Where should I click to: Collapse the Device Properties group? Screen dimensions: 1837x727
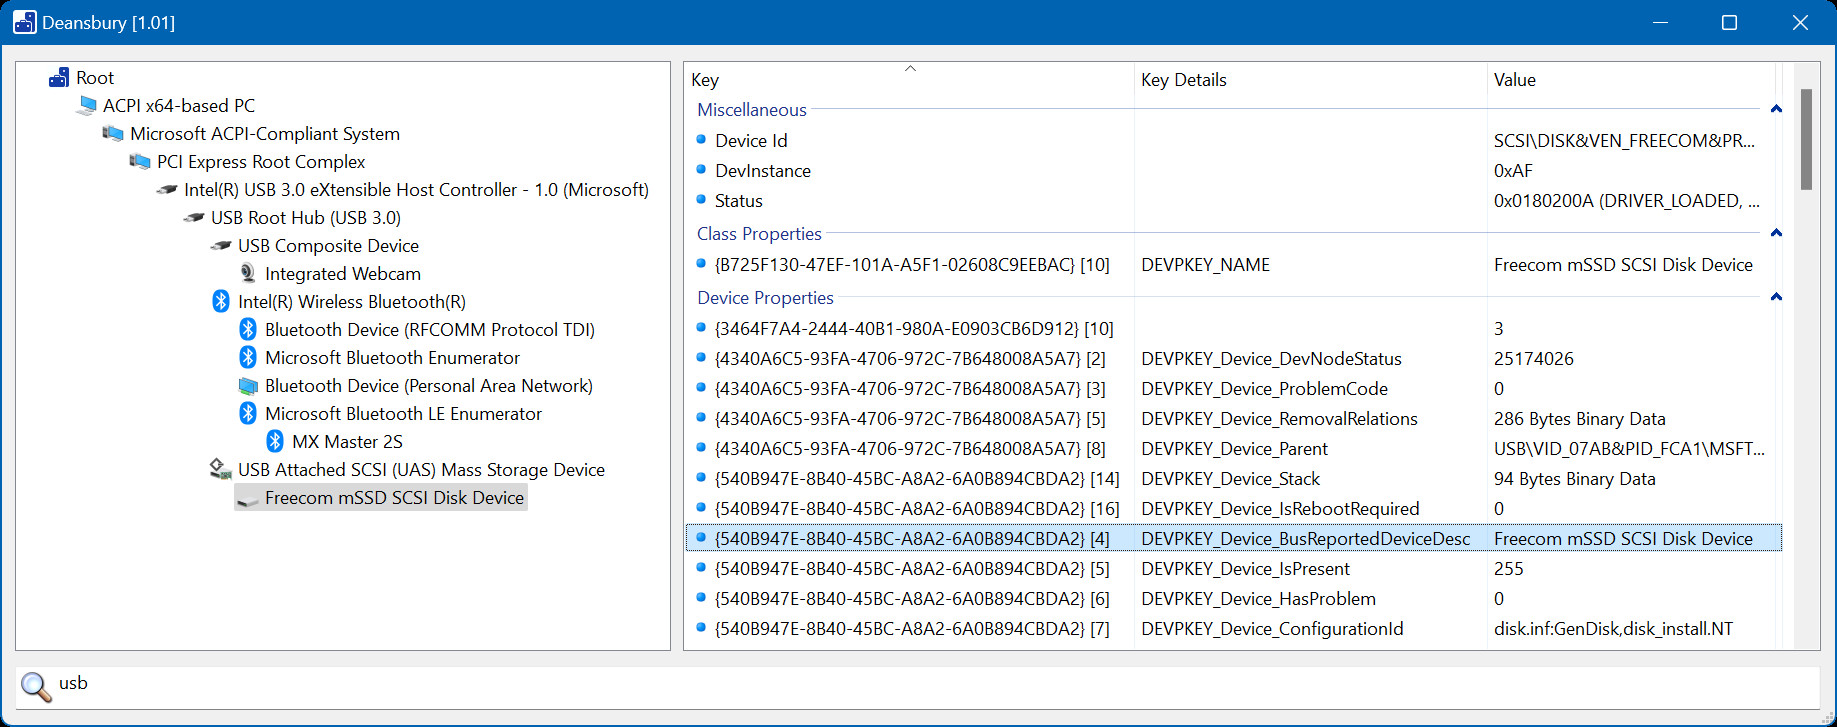(1776, 298)
